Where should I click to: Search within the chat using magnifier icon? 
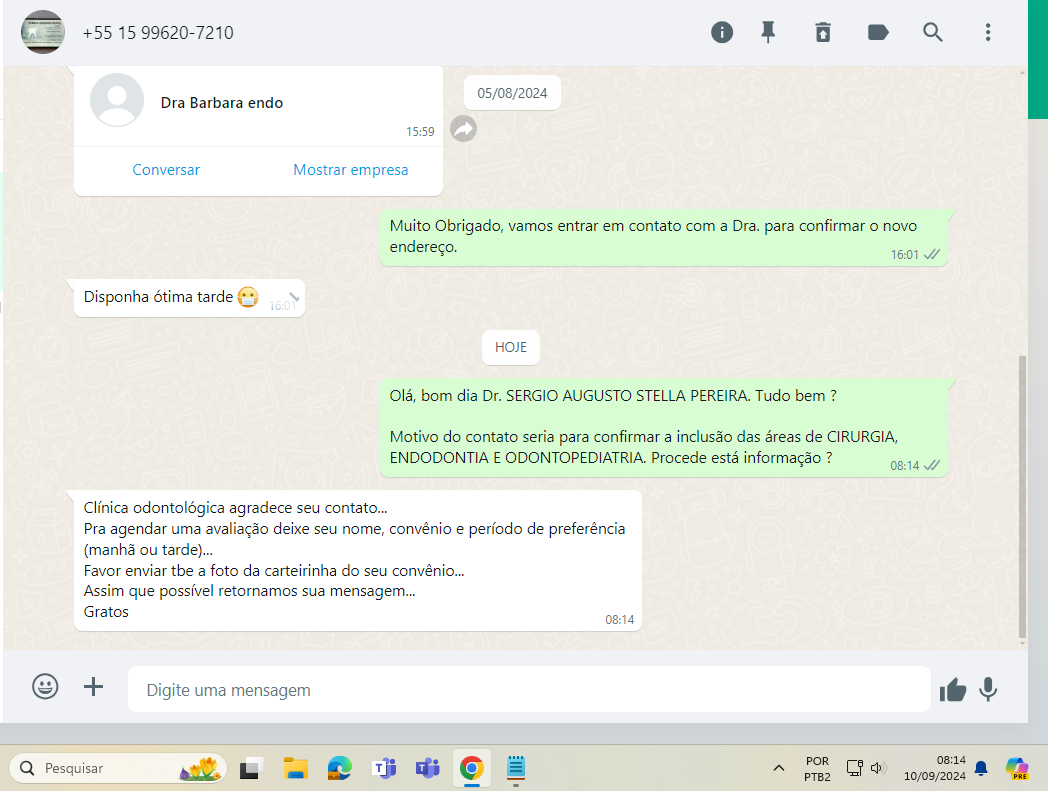coord(932,32)
